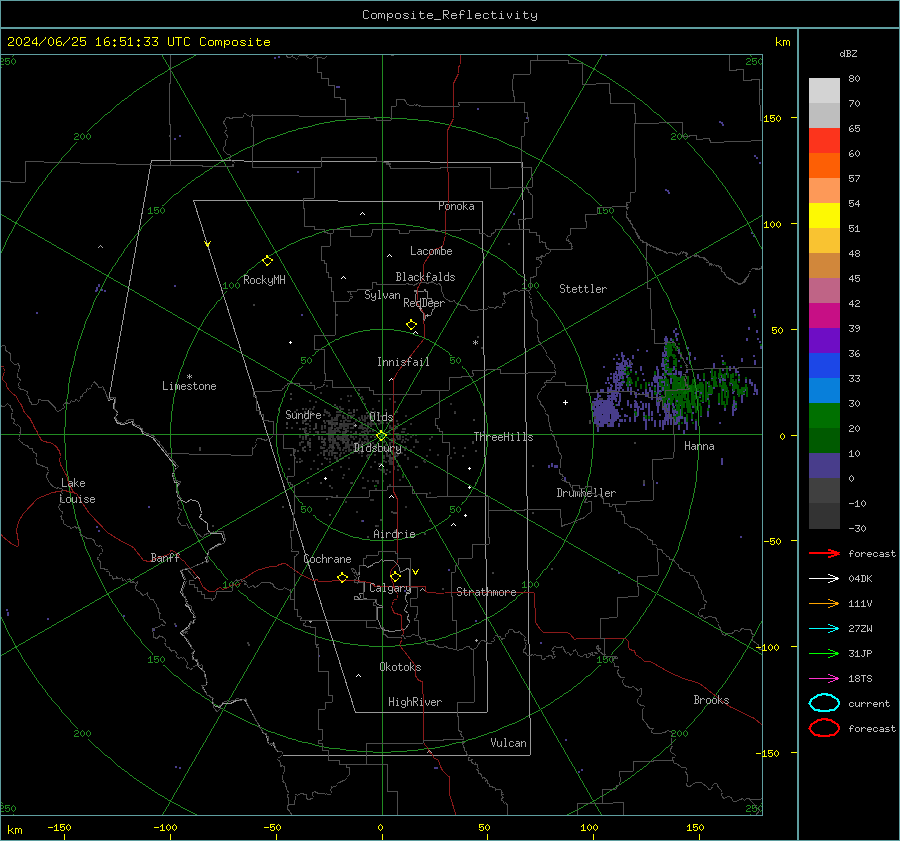Click the cyan current ellipse icon
900x841 pixels.
click(824, 703)
